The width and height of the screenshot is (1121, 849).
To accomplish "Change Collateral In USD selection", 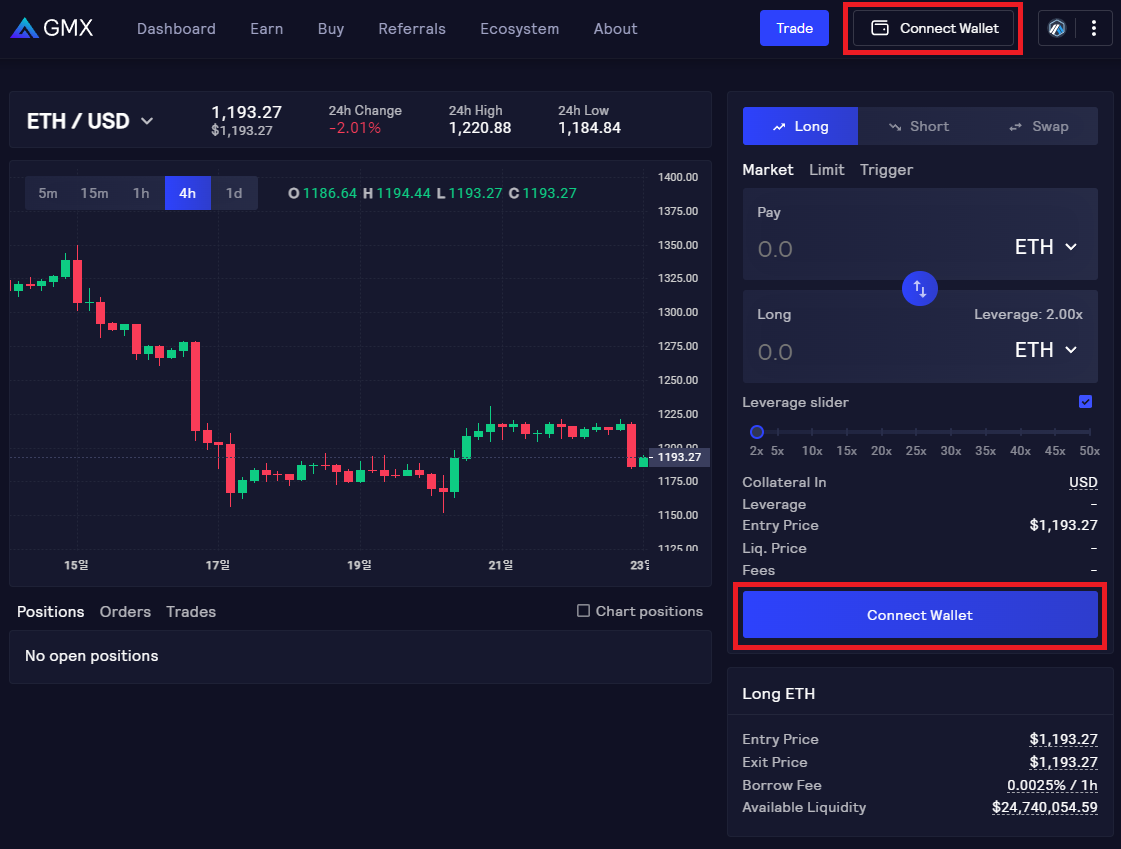I will click(x=1083, y=482).
